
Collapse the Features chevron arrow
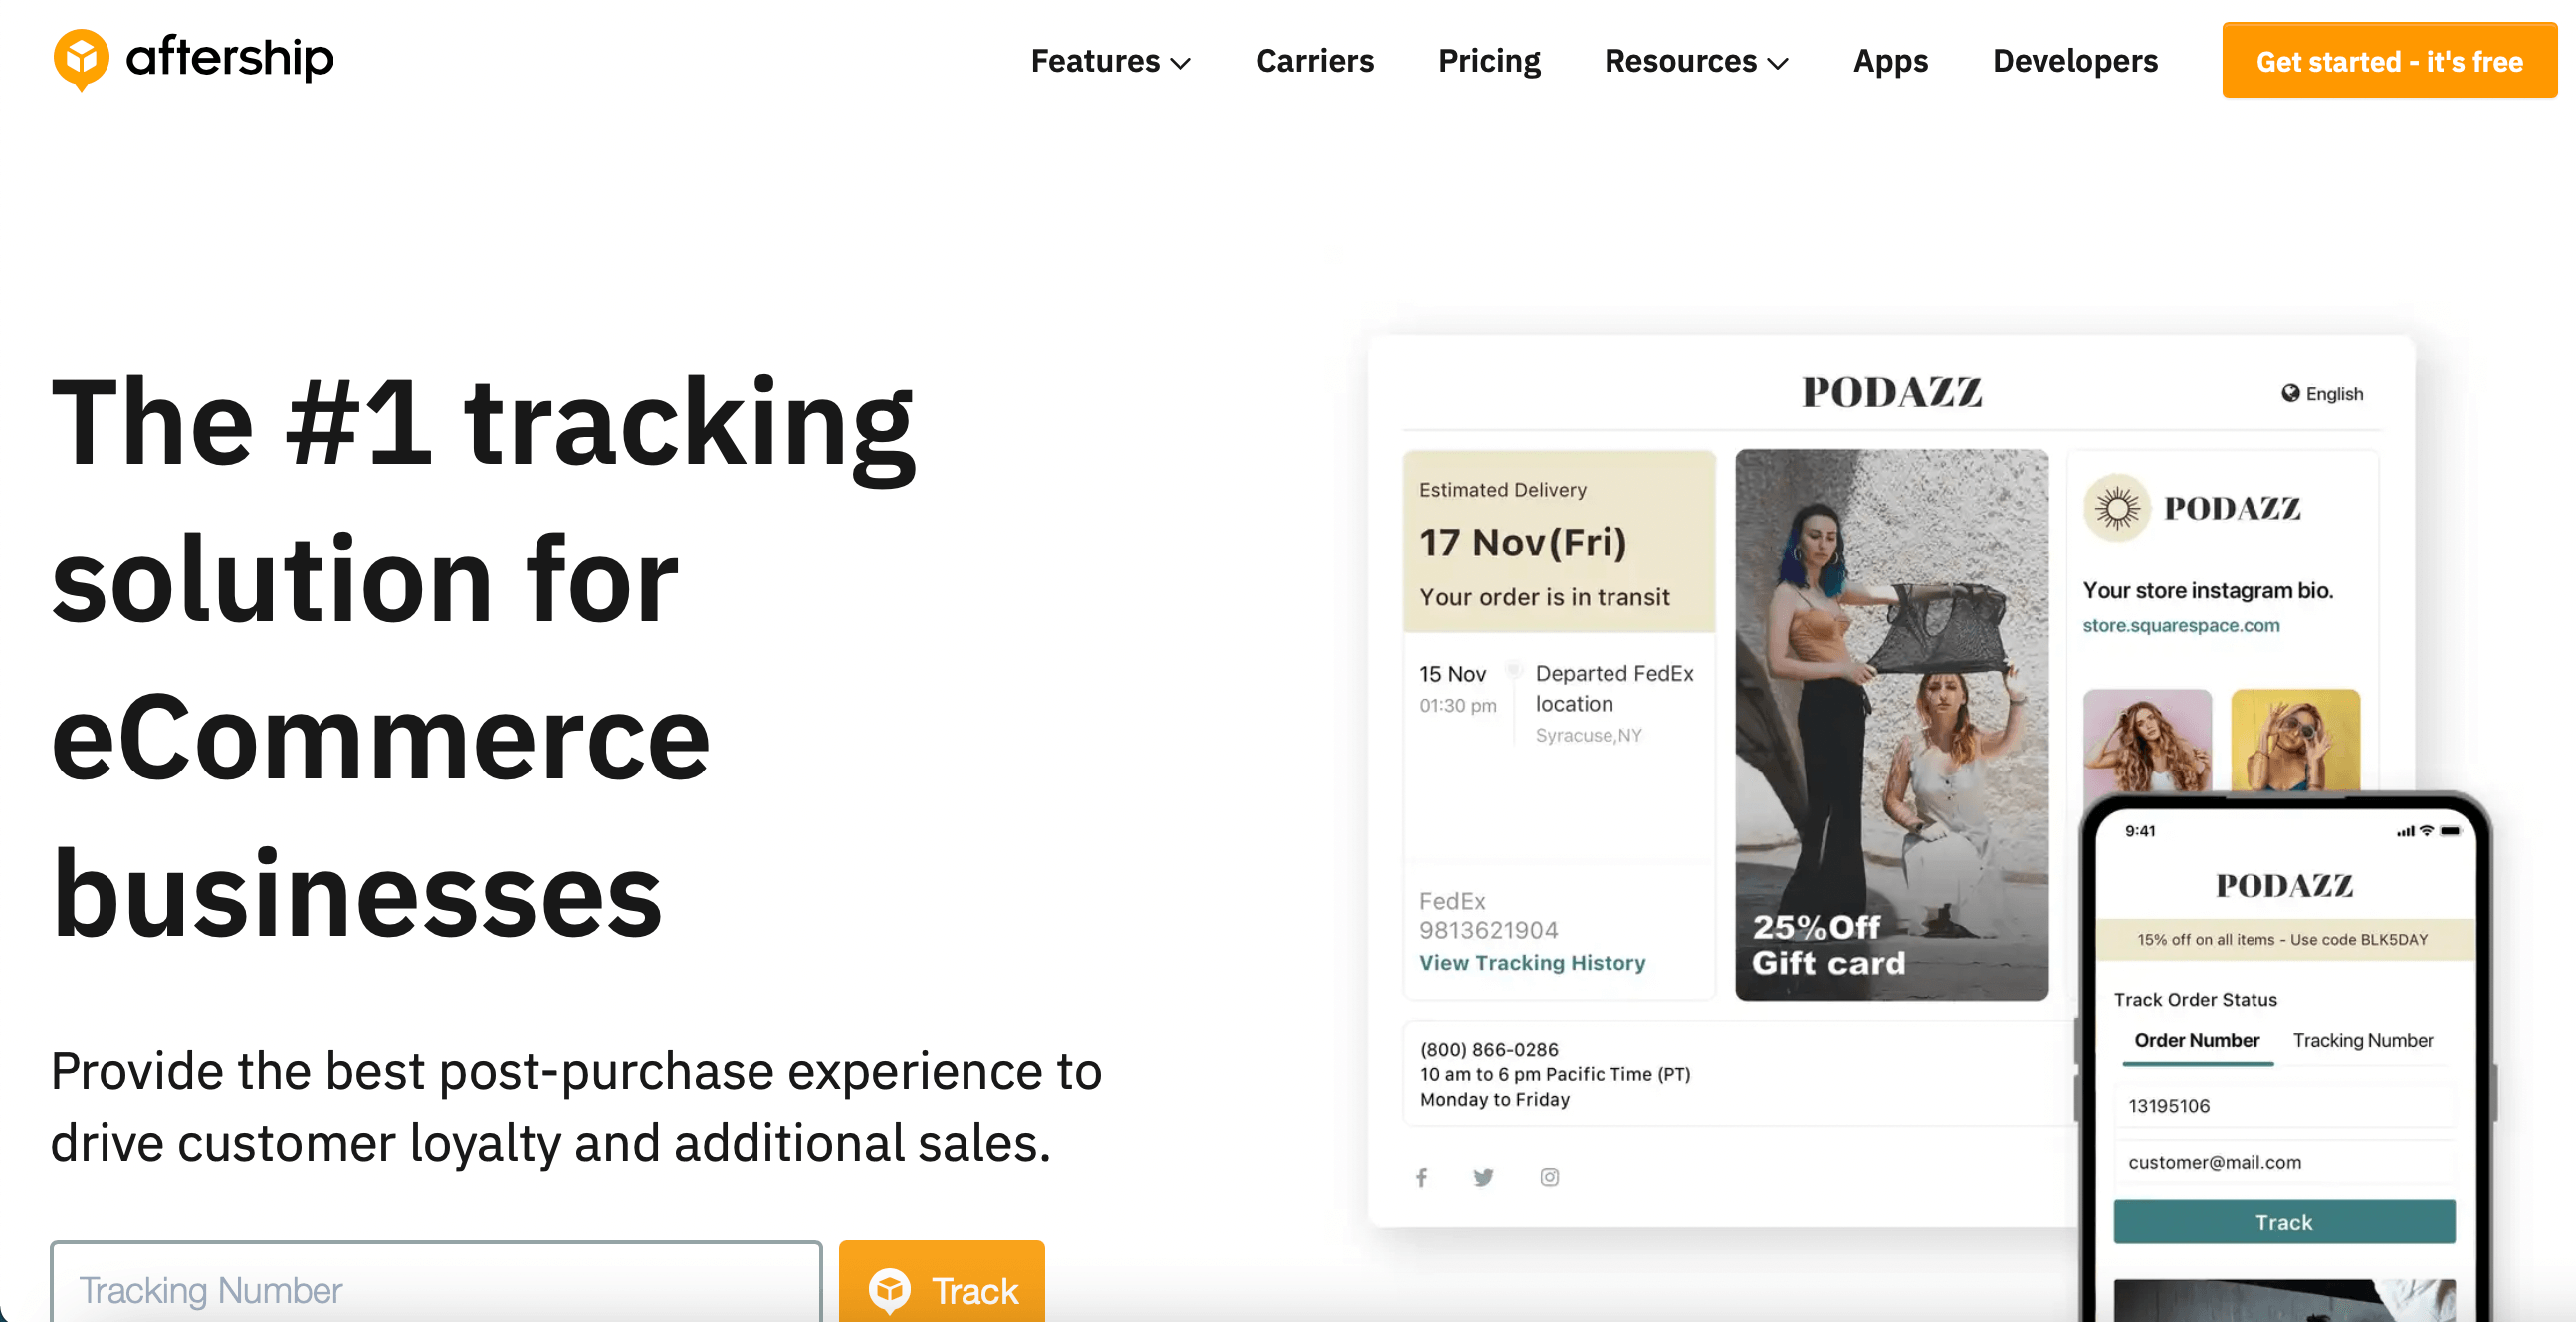click(x=1183, y=63)
